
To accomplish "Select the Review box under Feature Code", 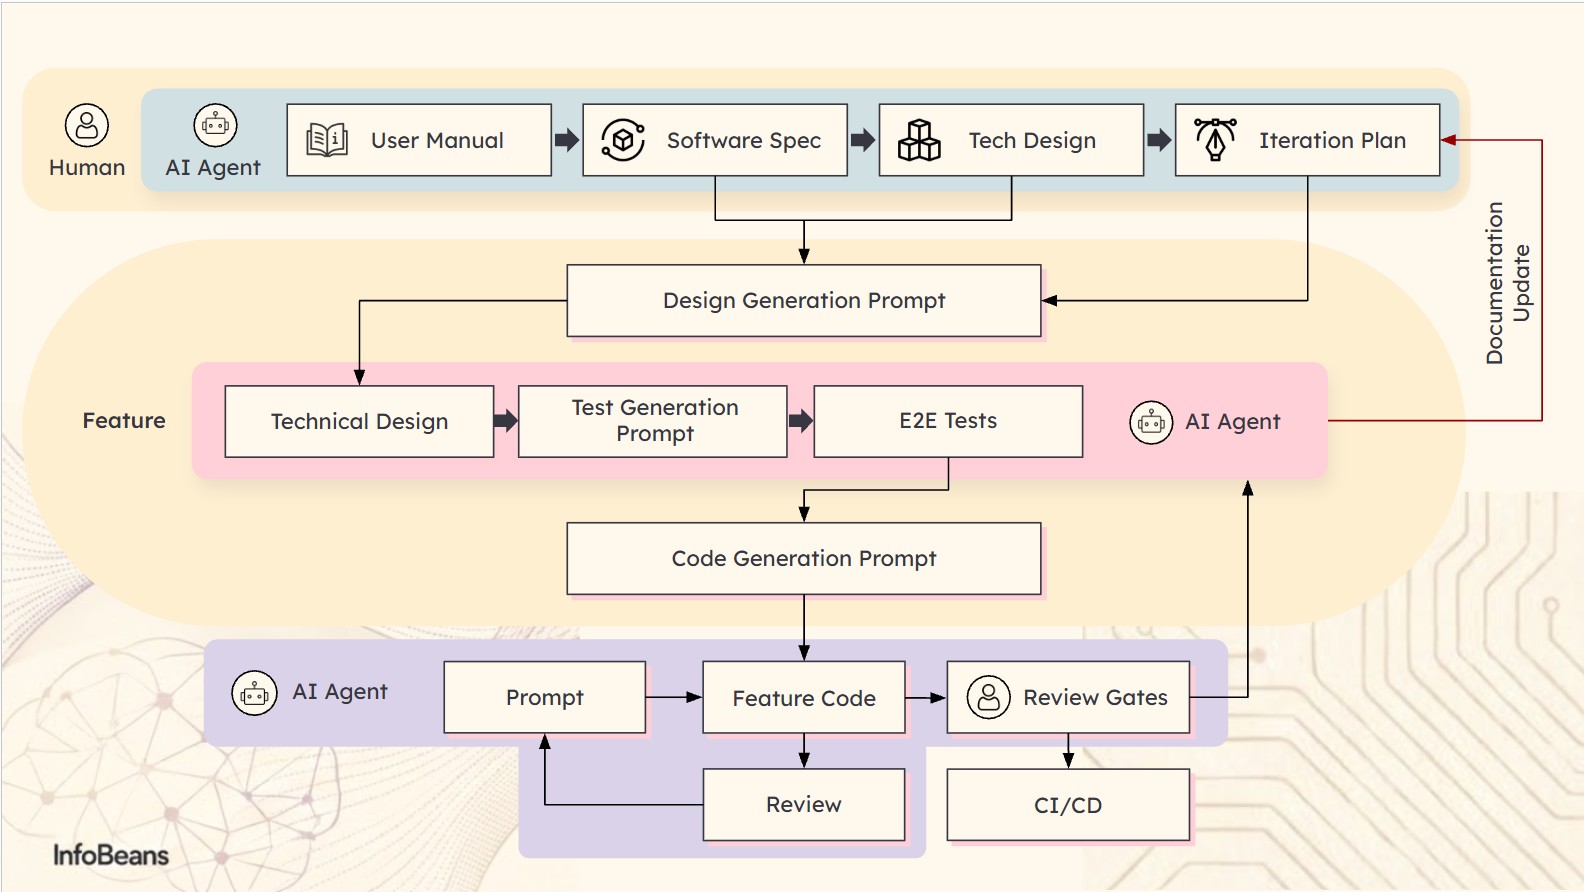I will [x=803, y=805].
